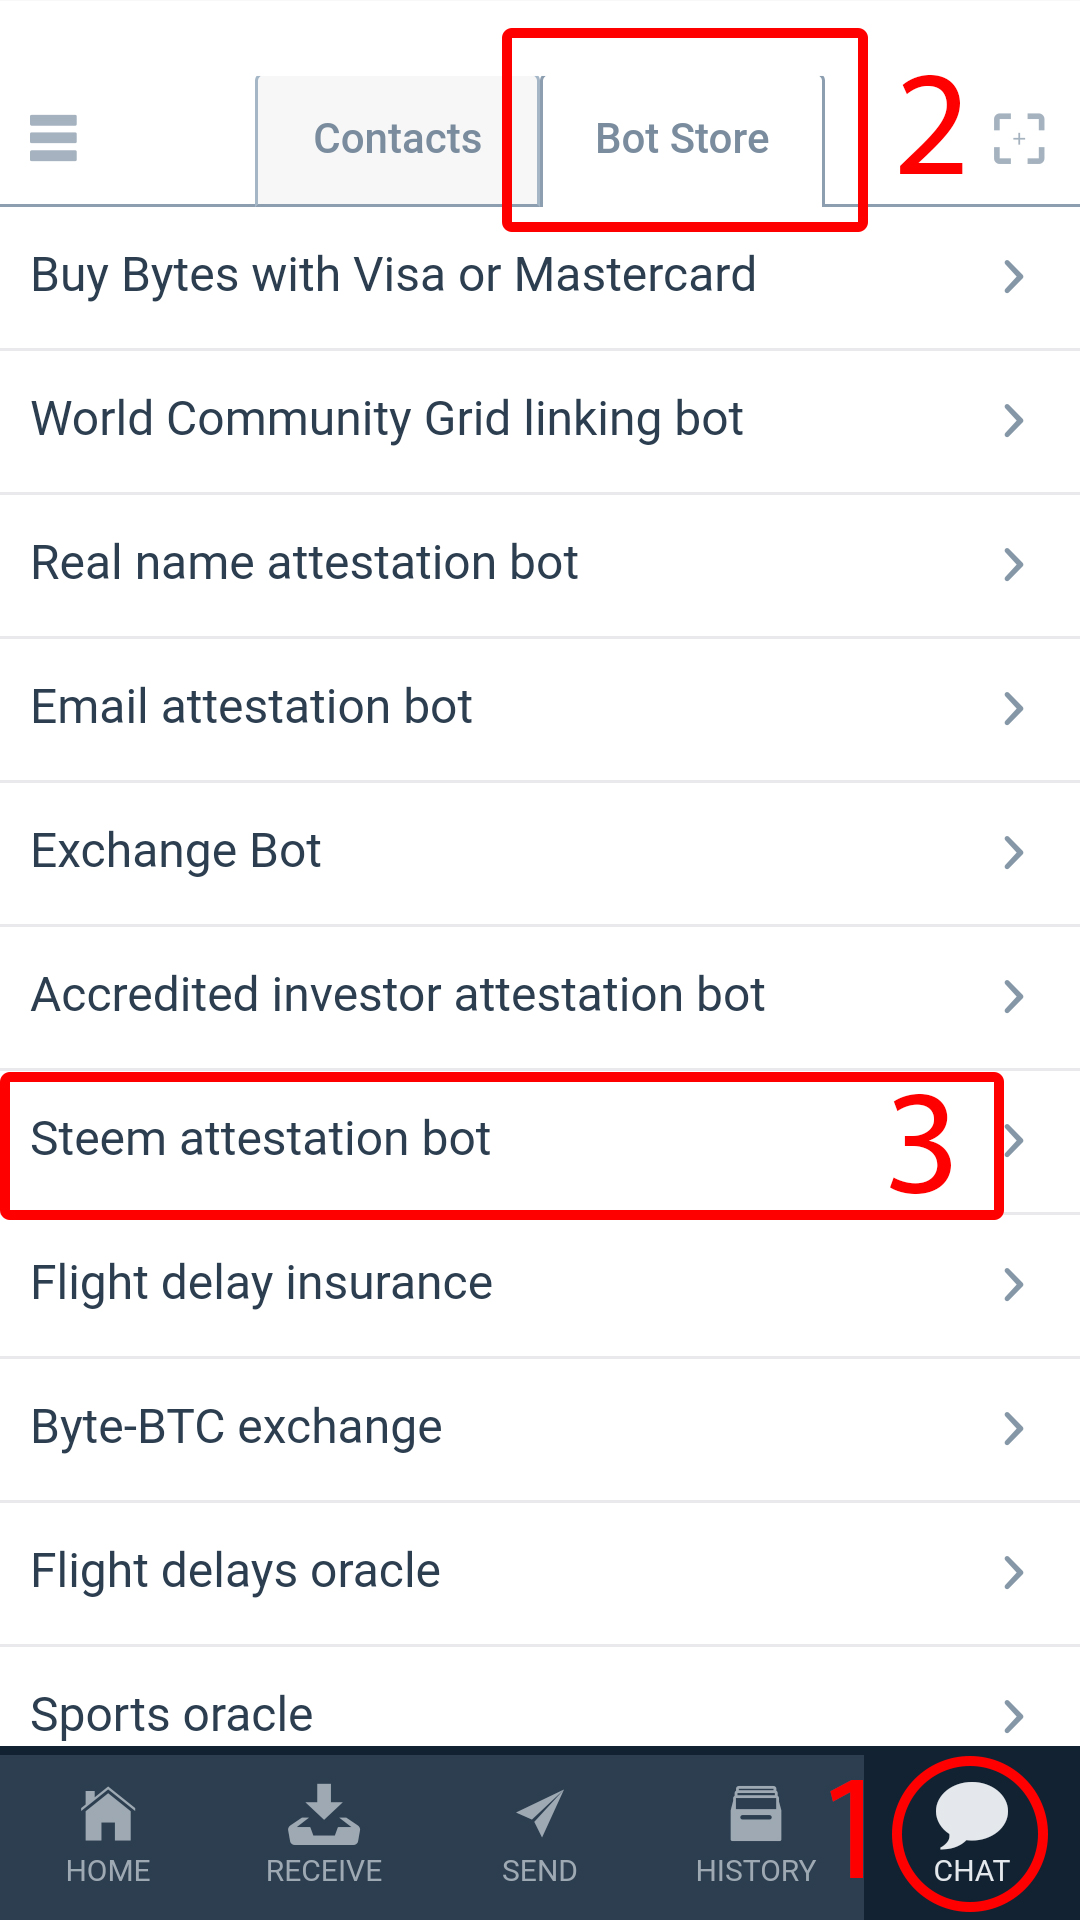Select Byte-BTC exchange bot
Viewport: 1080px width, 1920px height.
(237, 1428)
